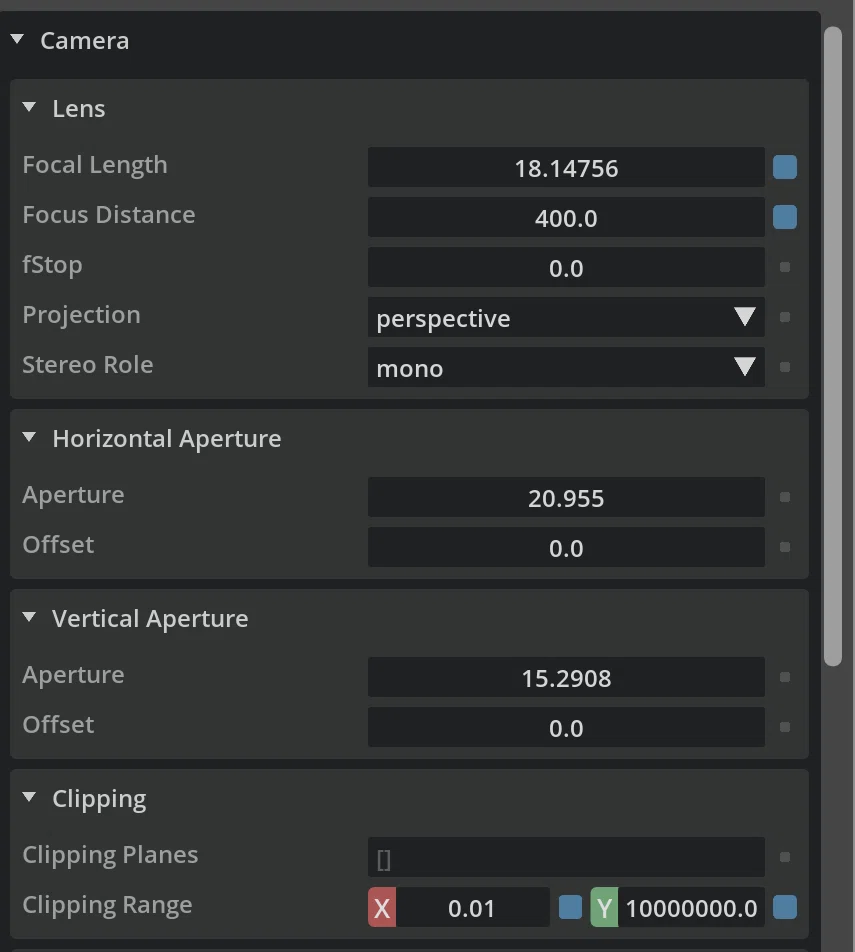This screenshot has height=952, width=855.
Task: Click blue override indicator beside Focus Distance
Action: (785, 217)
